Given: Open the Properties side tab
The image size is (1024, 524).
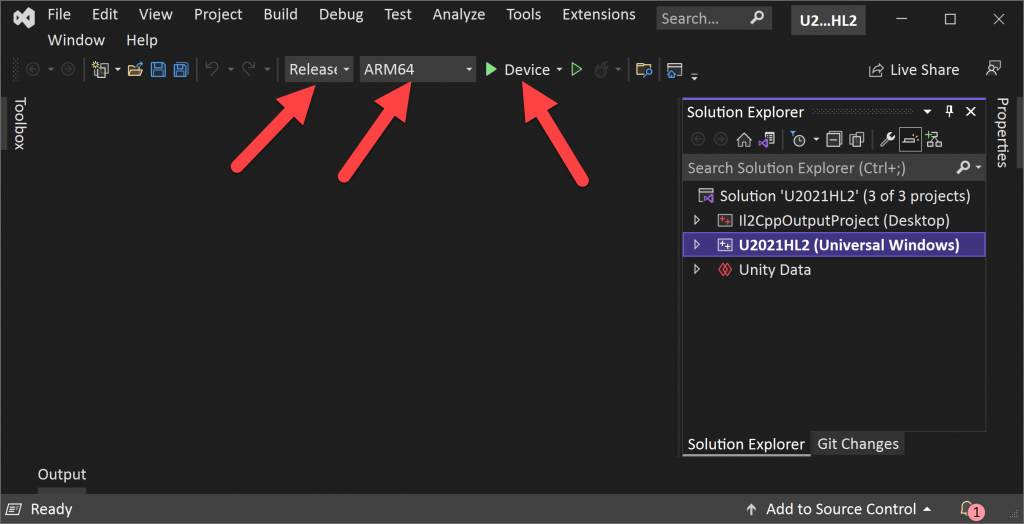Looking at the screenshot, I should (x=1003, y=133).
